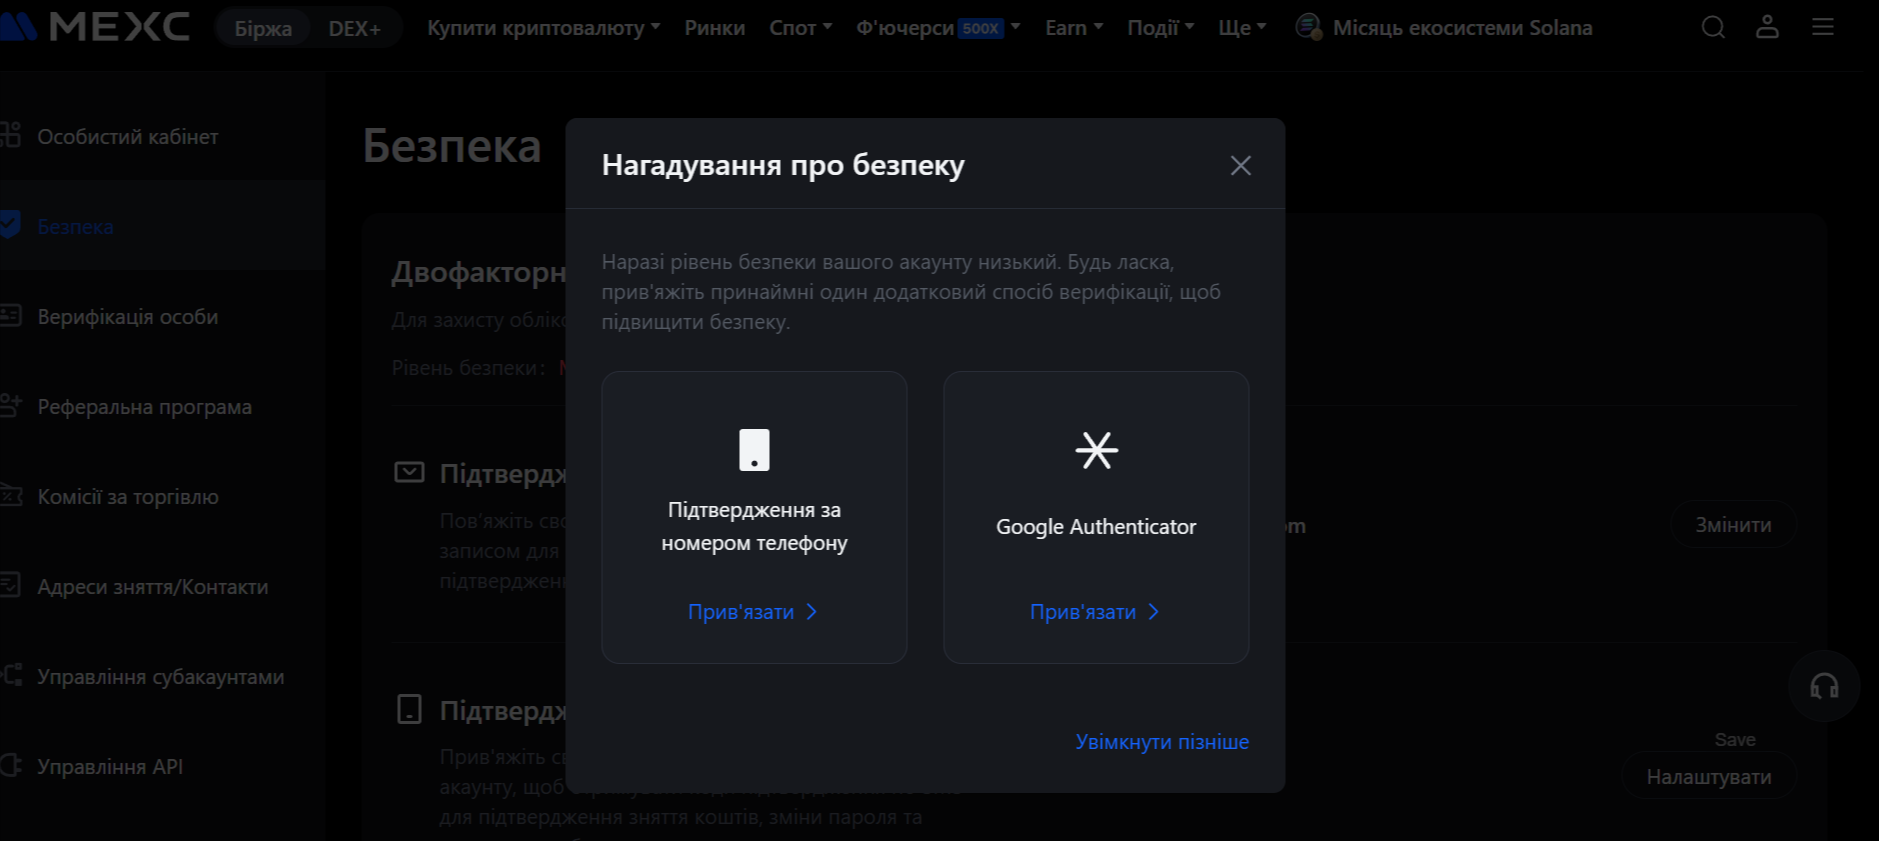Click the Управління API sidebar icon
1879x841 pixels.
point(10,766)
